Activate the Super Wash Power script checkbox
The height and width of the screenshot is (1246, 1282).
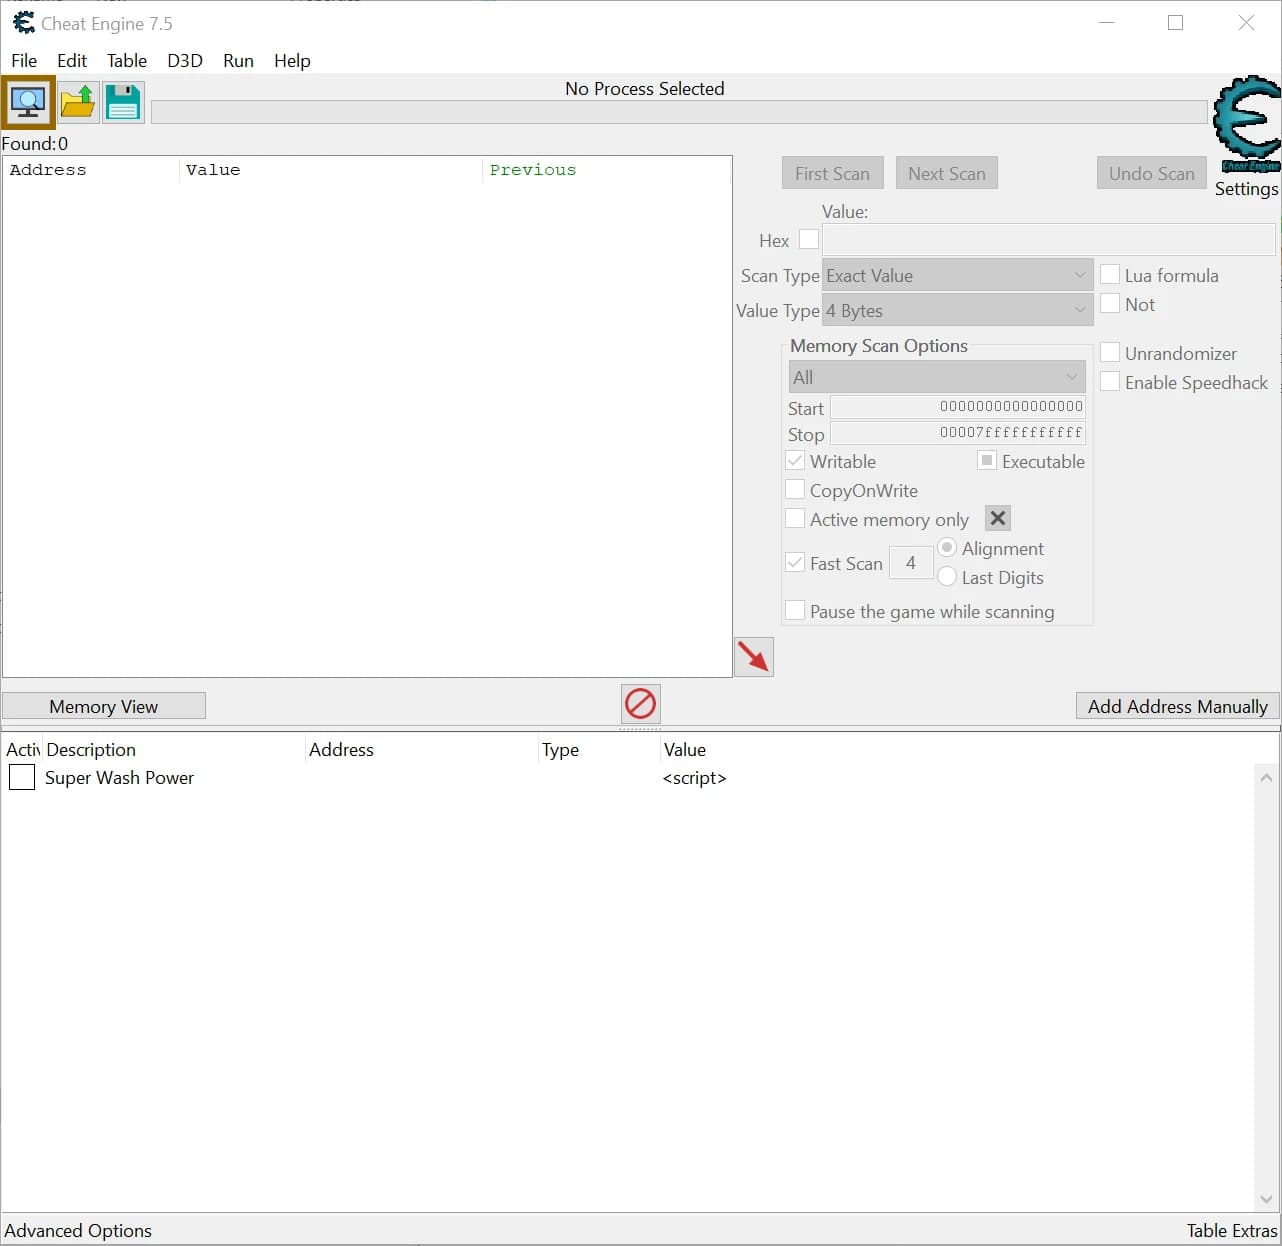(x=22, y=777)
